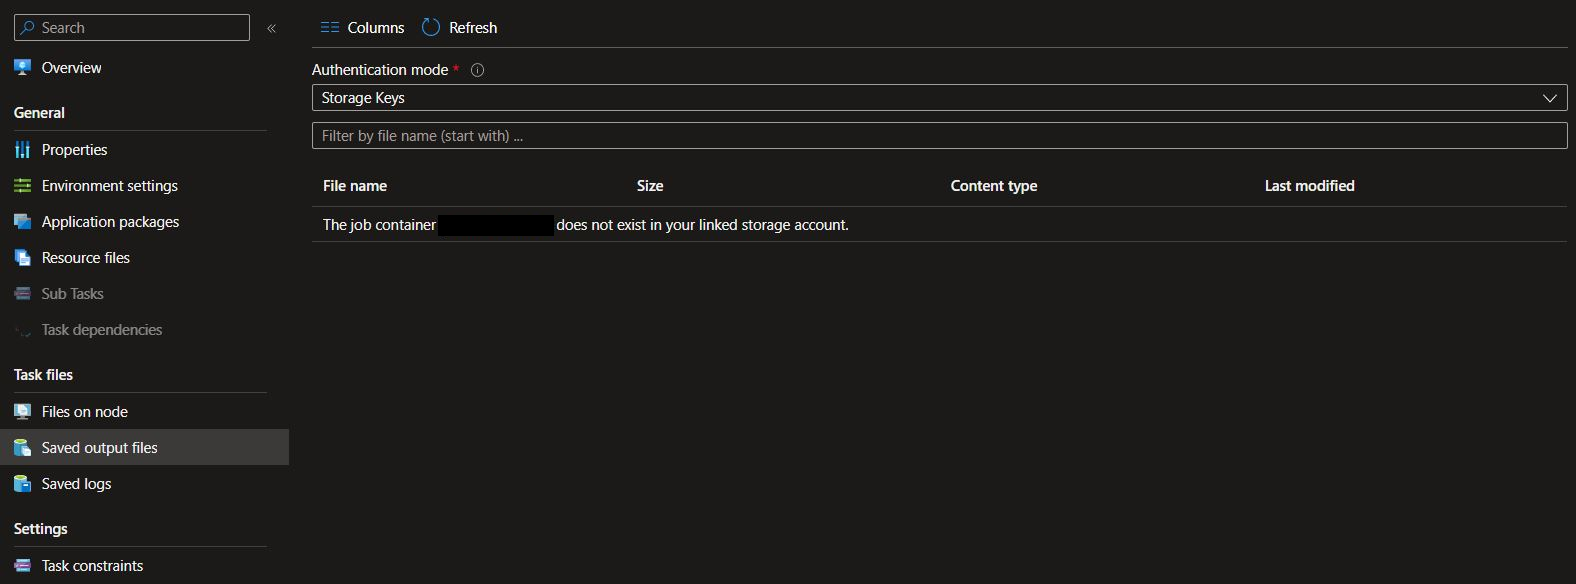Click the Environment settings icon
Viewport: 1576px width, 584px height.
point(22,185)
